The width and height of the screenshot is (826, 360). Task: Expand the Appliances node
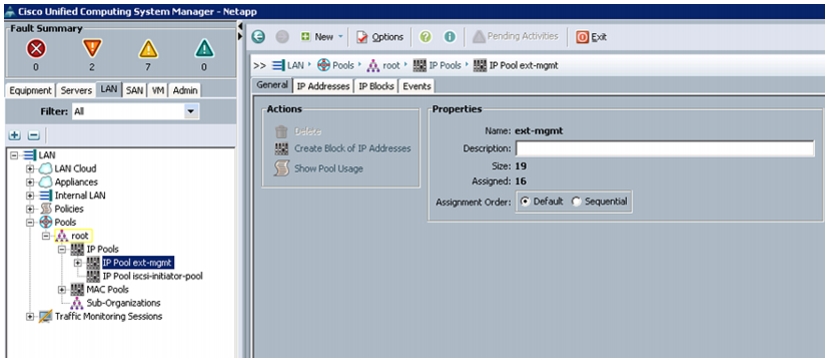click(30, 182)
